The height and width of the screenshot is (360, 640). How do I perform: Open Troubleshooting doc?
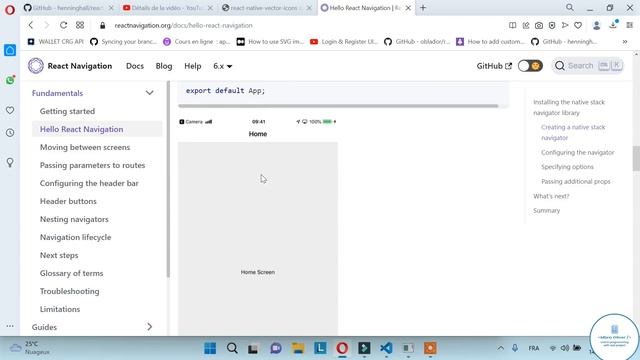click(x=69, y=291)
